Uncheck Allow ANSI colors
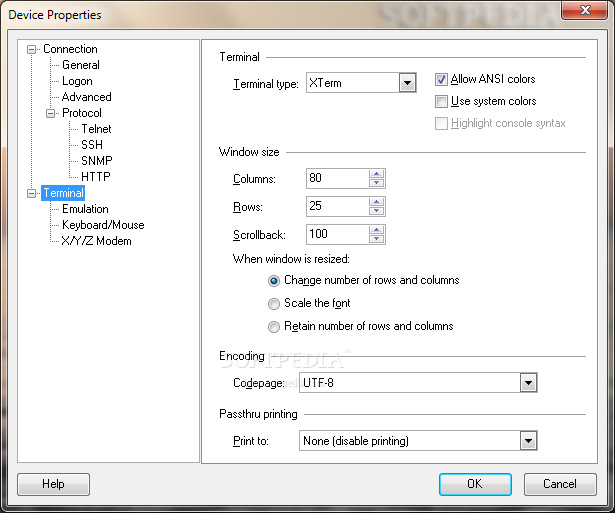The image size is (615, 513). pyautogui.click(x=441, y=80)
